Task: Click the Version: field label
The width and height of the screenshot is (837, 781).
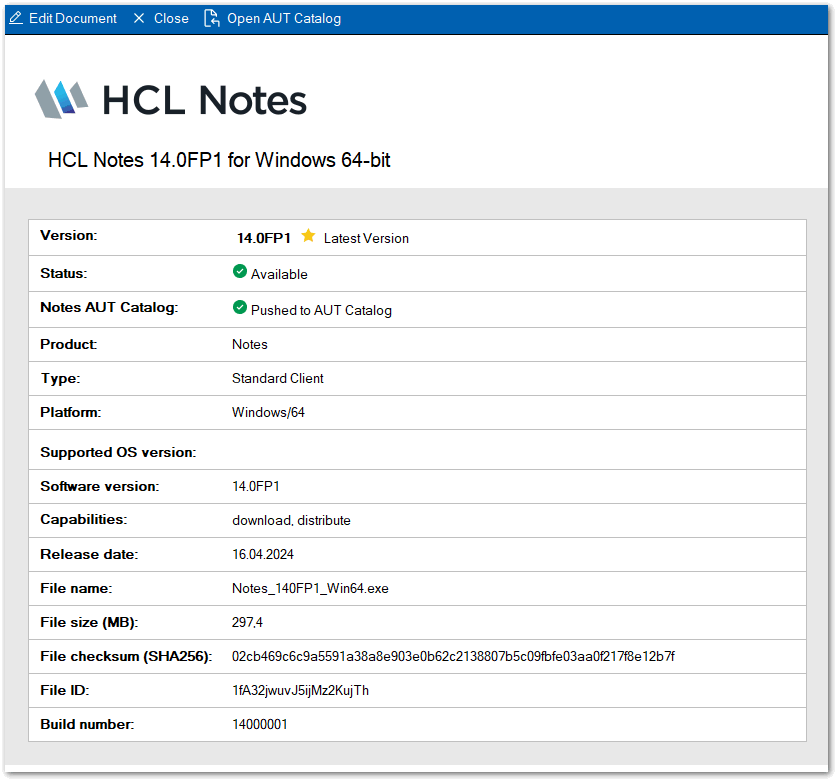Action: click(x=69, y=235)
